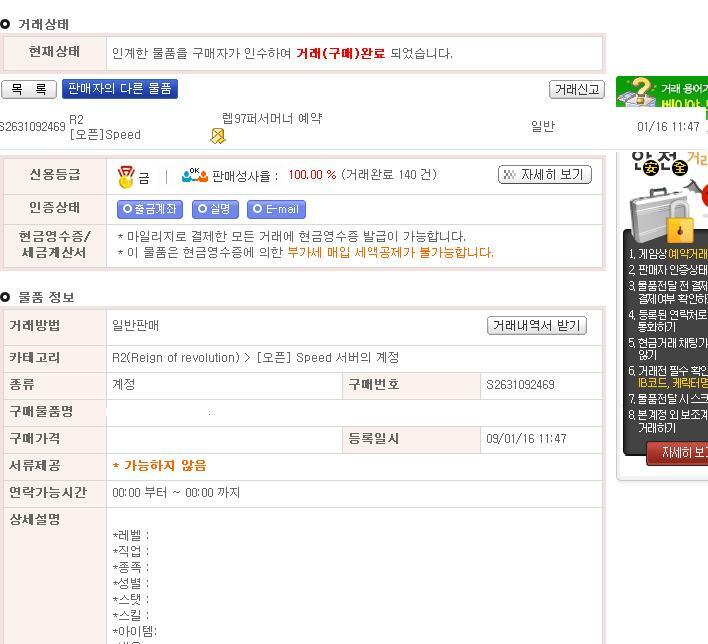Screen dimensions: 708x644
Task: Open 자세히 보기 credit details button
Action: pos(545,174)
